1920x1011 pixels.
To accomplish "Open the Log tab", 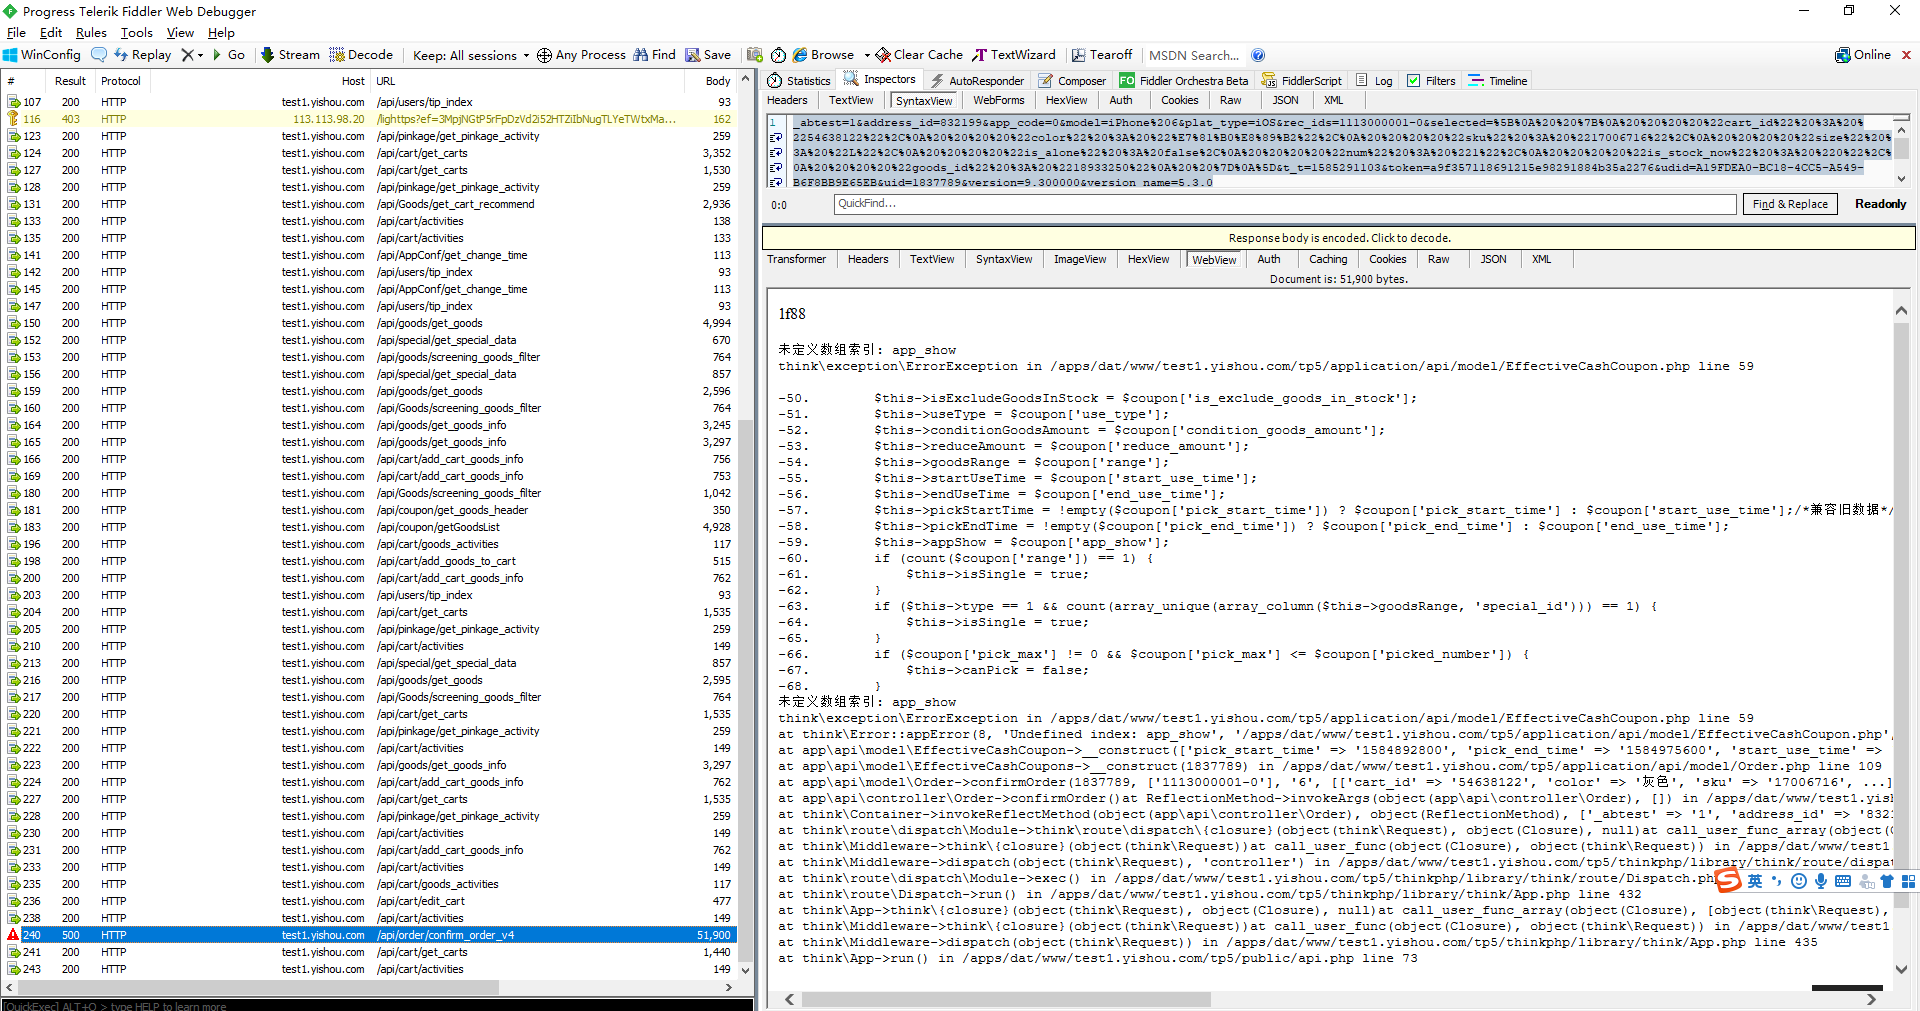I will click(1374, 81).
